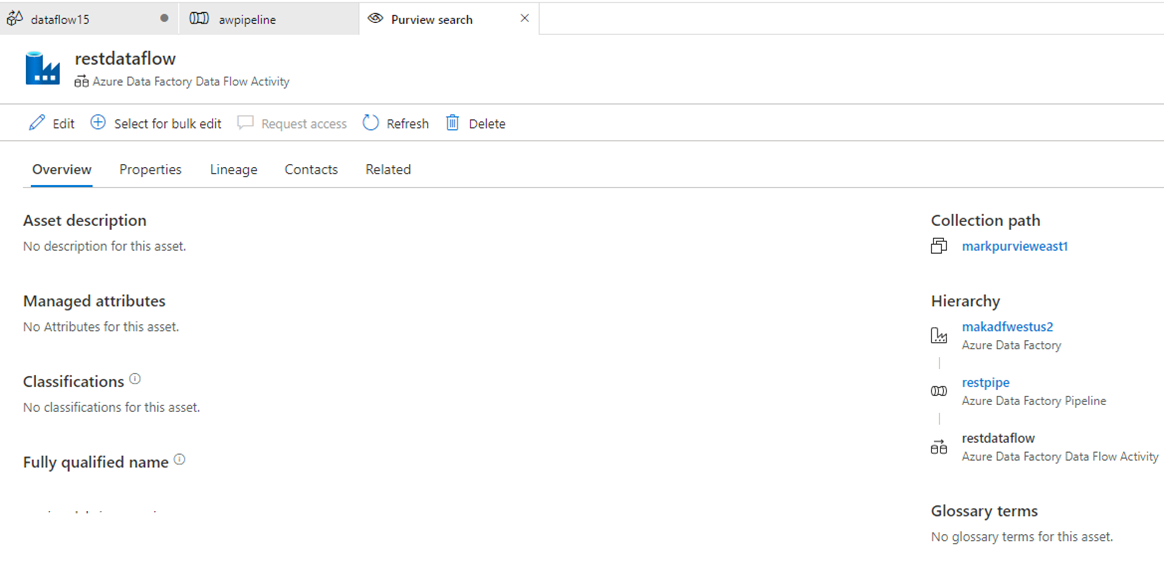This screenshot has width=1164, height=577.
Task: Click the Azure Data Factory icon beside makadfwestus2
Action: click(x=938, y=334)
